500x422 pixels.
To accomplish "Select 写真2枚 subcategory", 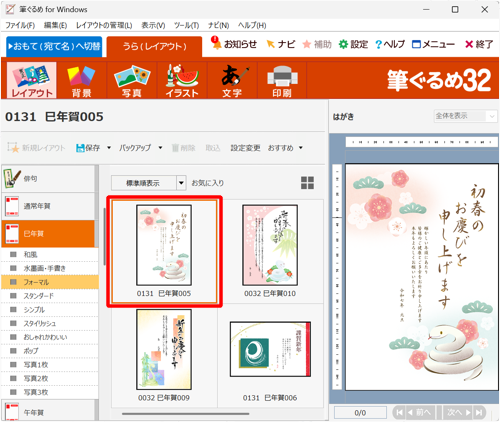I will [x=50, y=378].
